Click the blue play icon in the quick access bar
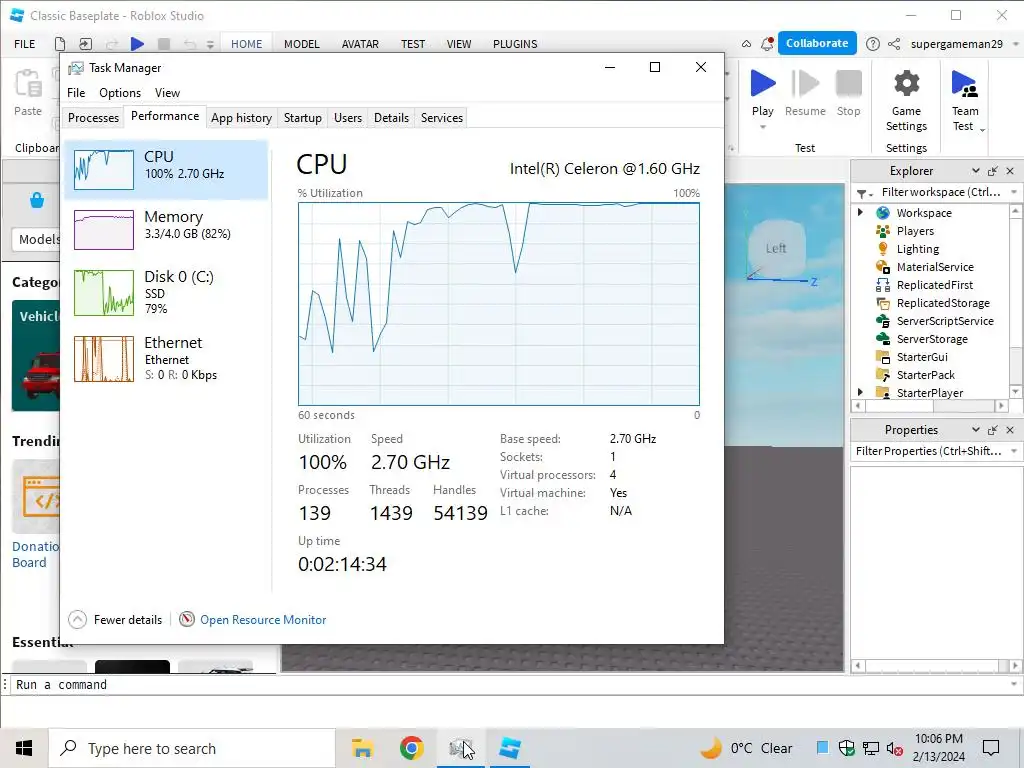Image resolution: width=1024 pixels, height=768 pixels. point(137,44)
